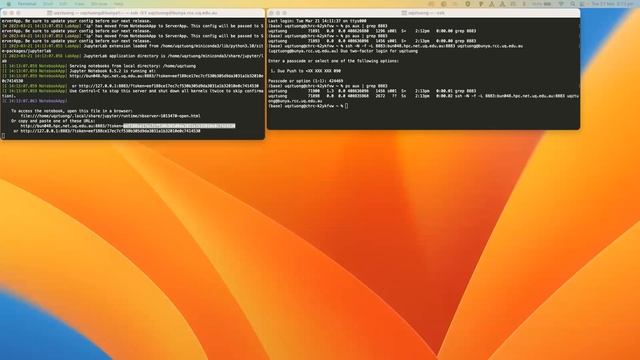Open Control Center from the menu bar

point(582,4)
